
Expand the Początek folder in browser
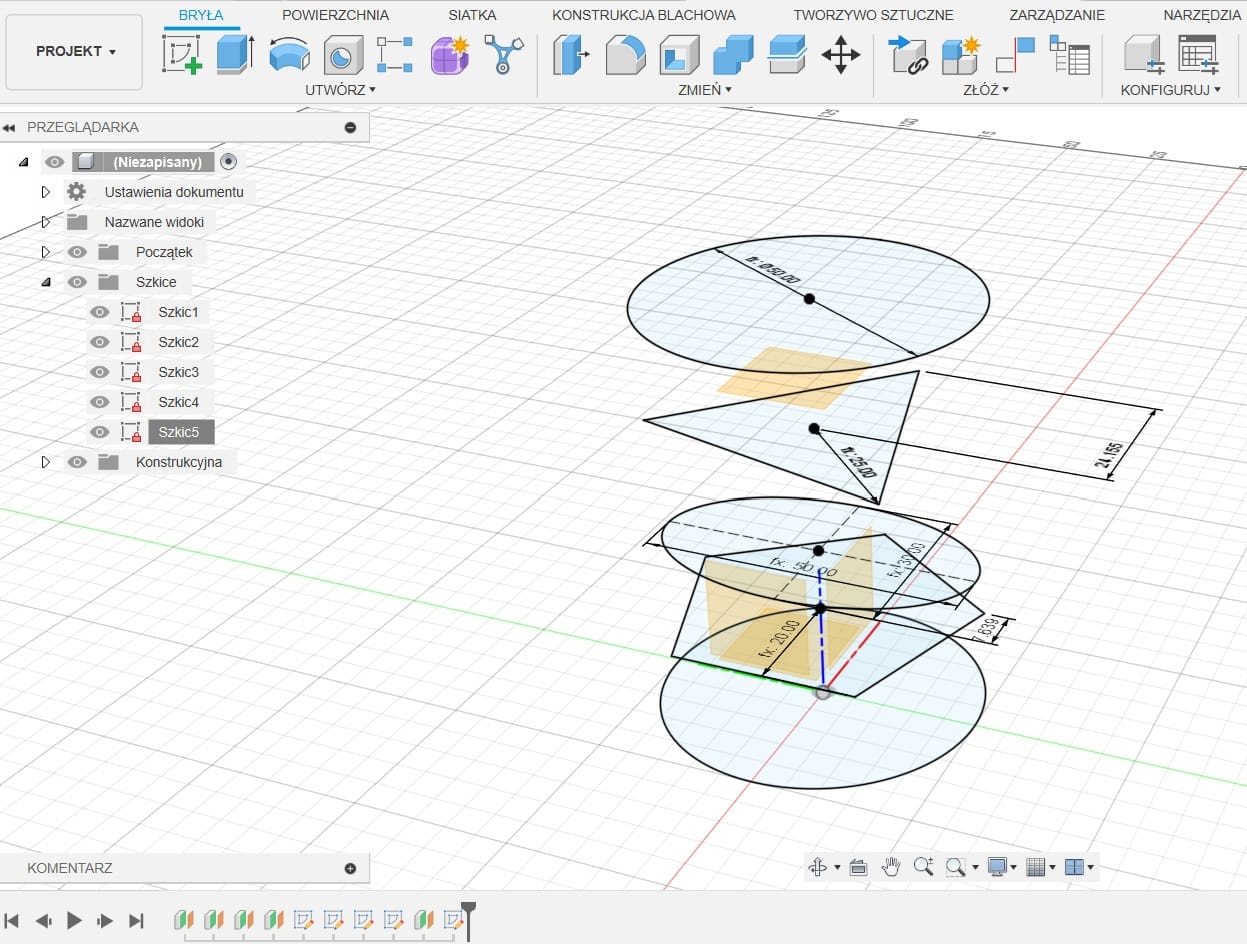[45, 252]
